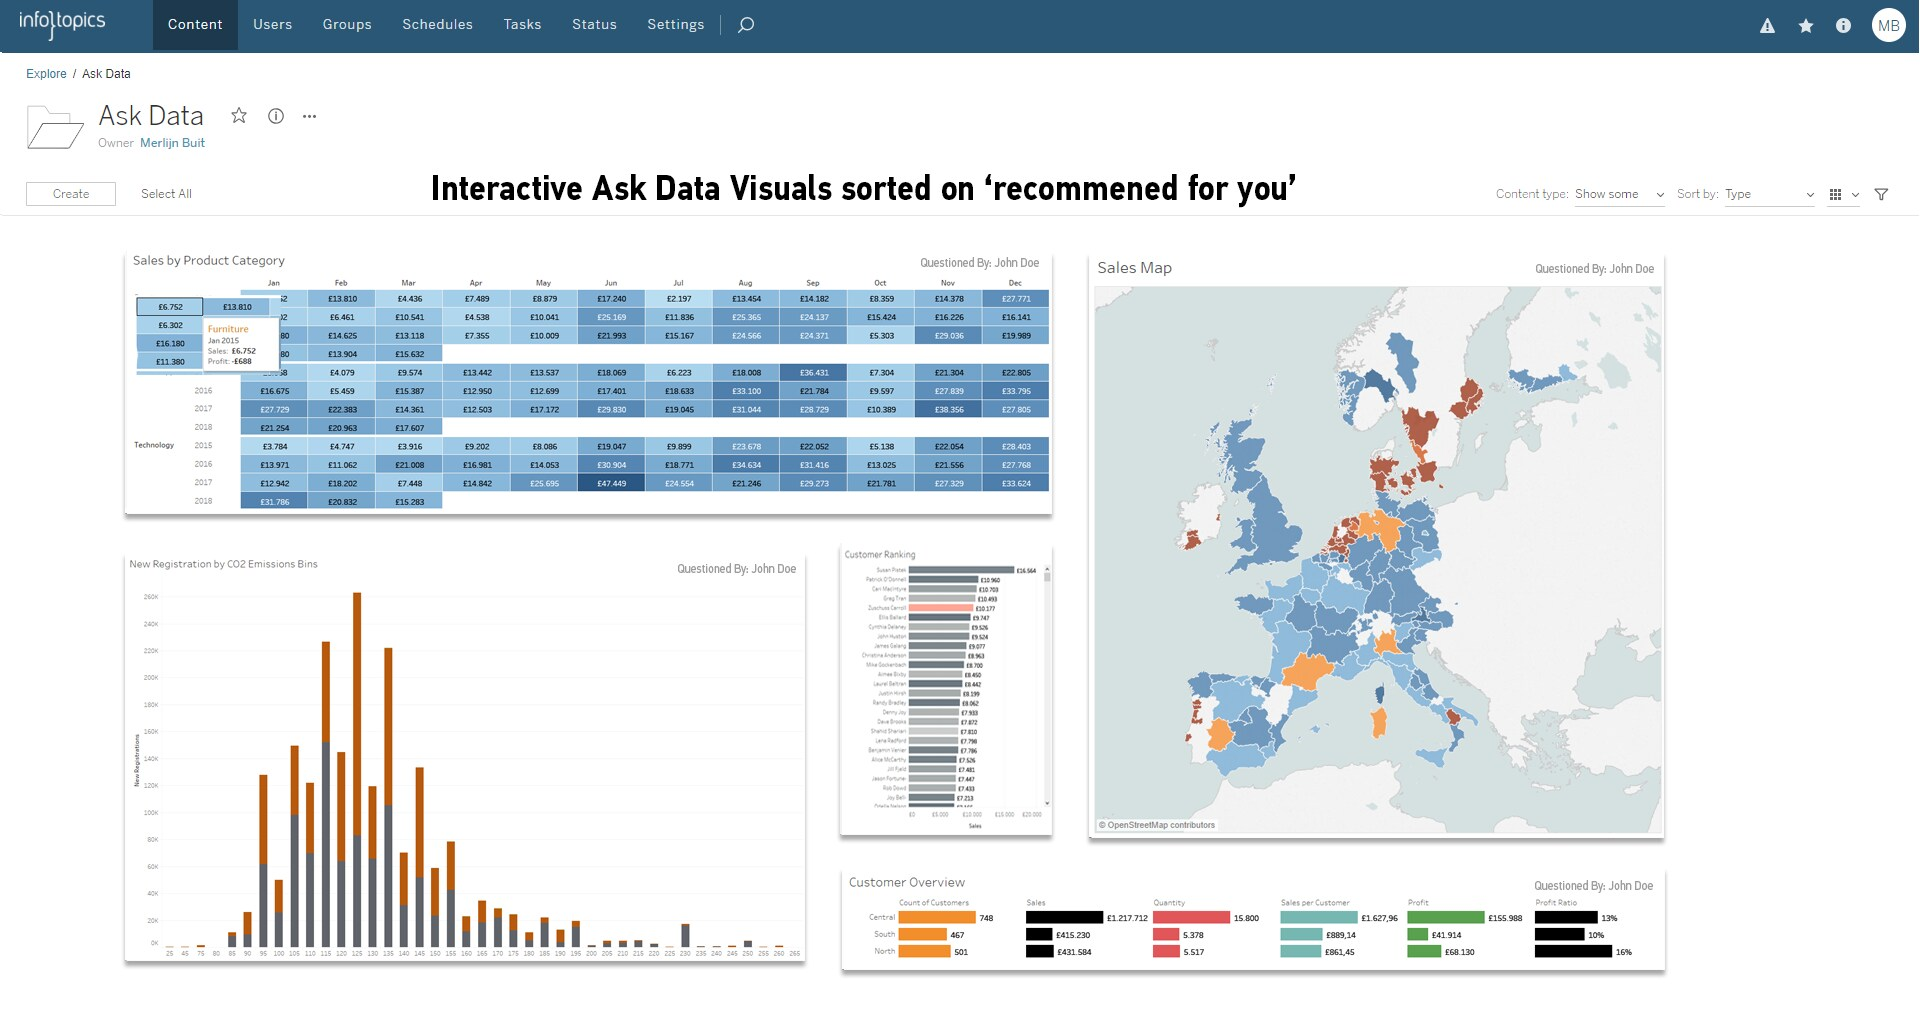Open the Sort by Type dropdown
The height and width of the screenshot is (1020, 1920).
tap(1768, 194)
